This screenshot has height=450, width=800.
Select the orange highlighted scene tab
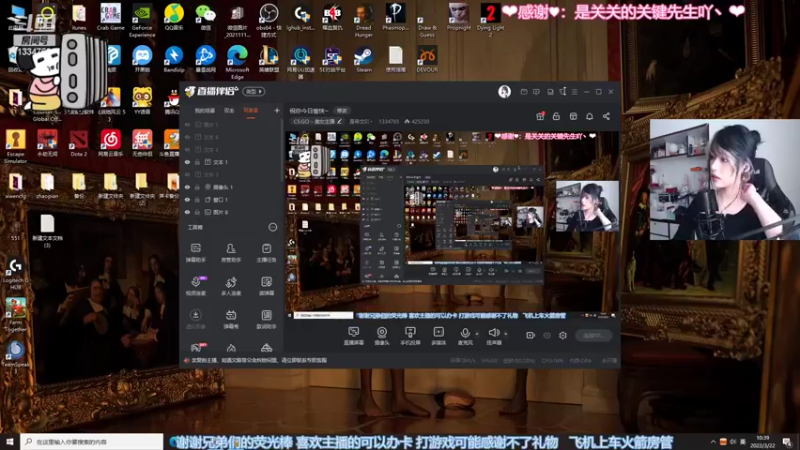(x=251, y=111)
